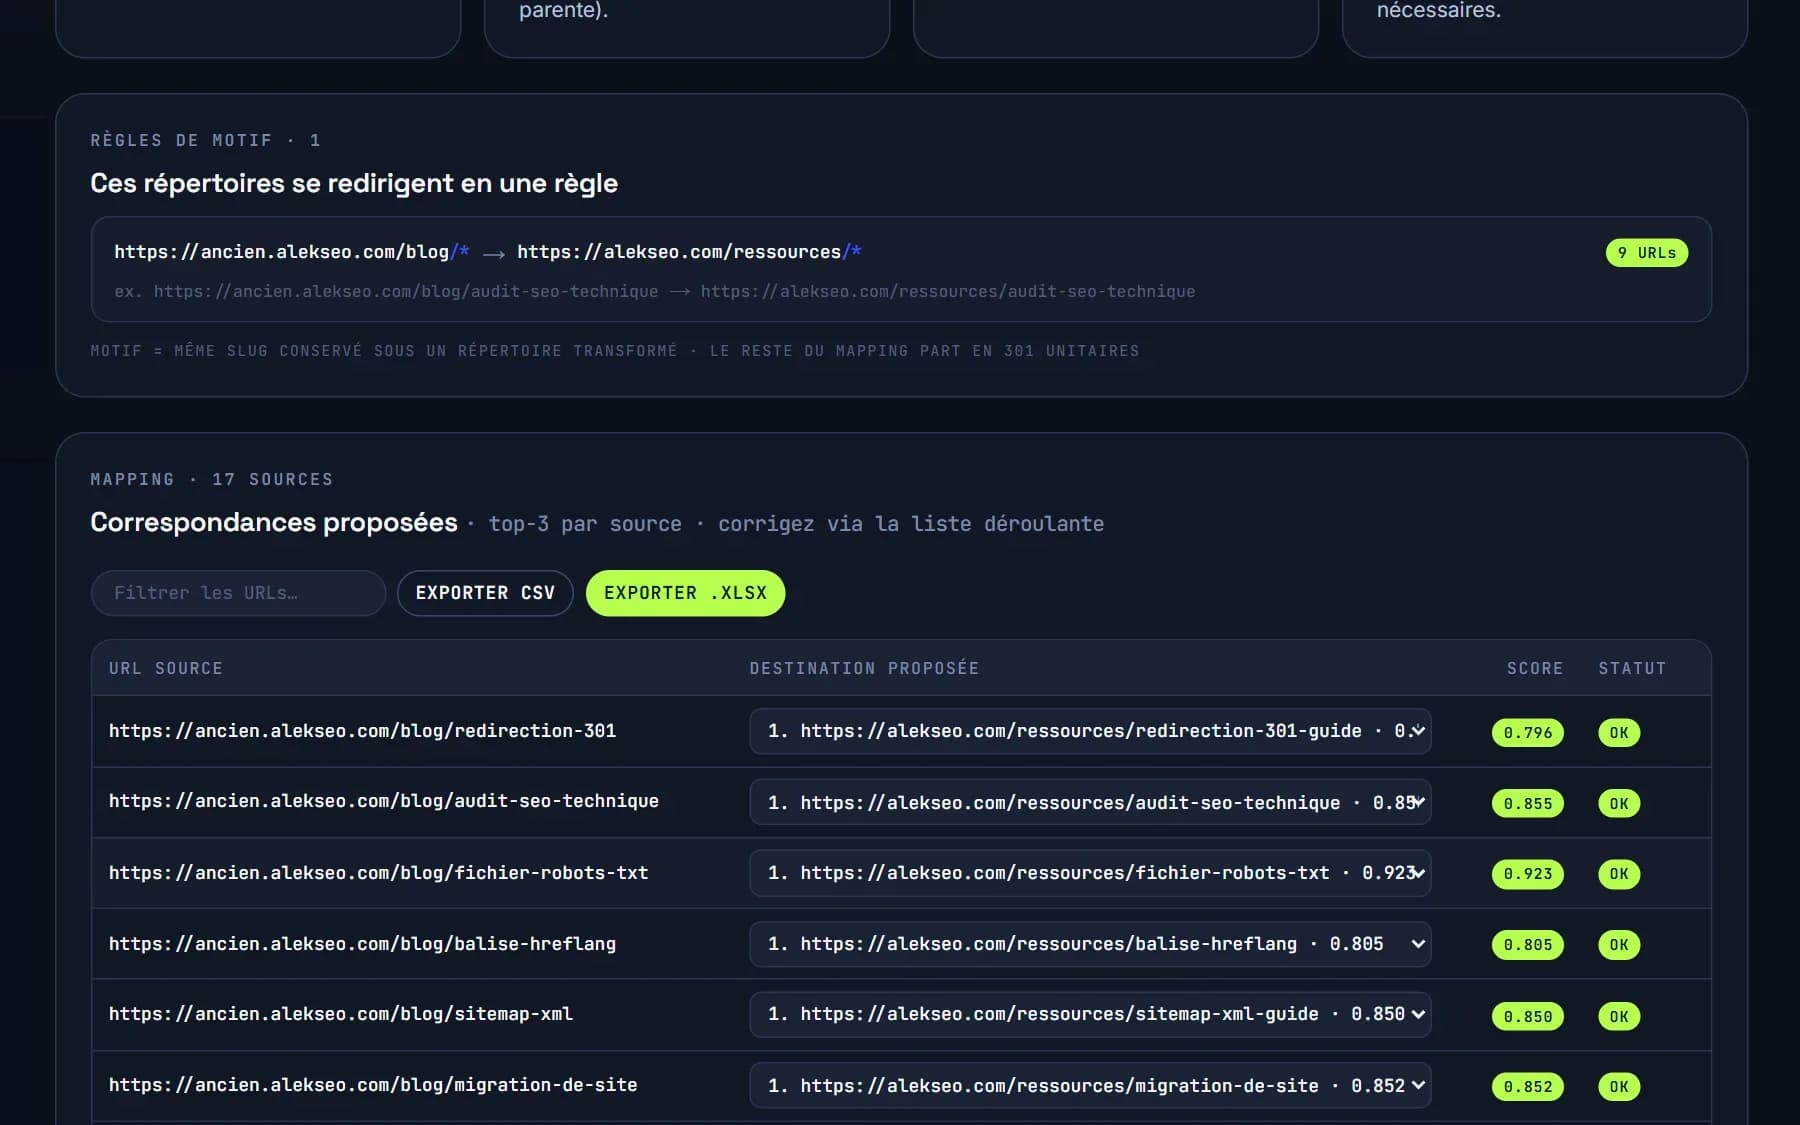The height and width of the screenshot is (1125, 1800).
Task: Click OK status badge for redirection-301 row
Action: point(1619,732)
